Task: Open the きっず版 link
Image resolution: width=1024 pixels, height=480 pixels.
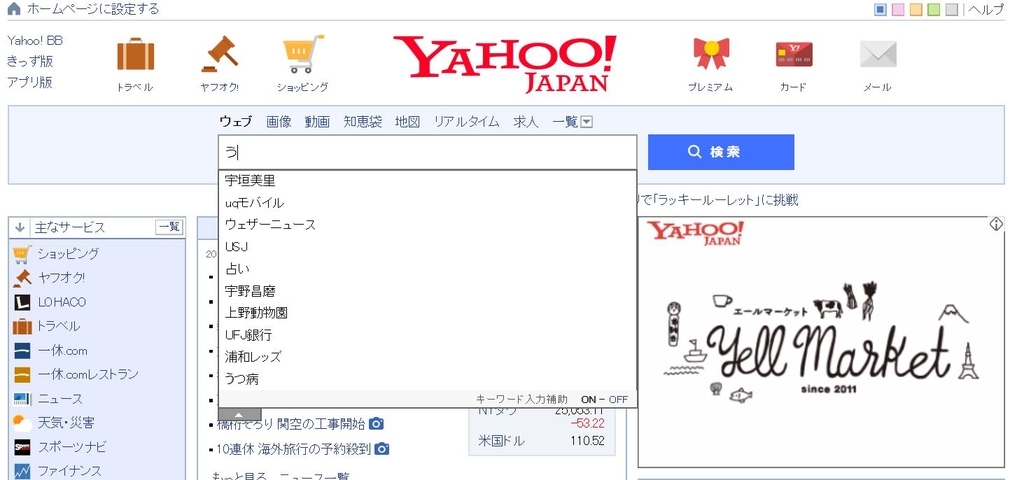Action: click(30, 61)
